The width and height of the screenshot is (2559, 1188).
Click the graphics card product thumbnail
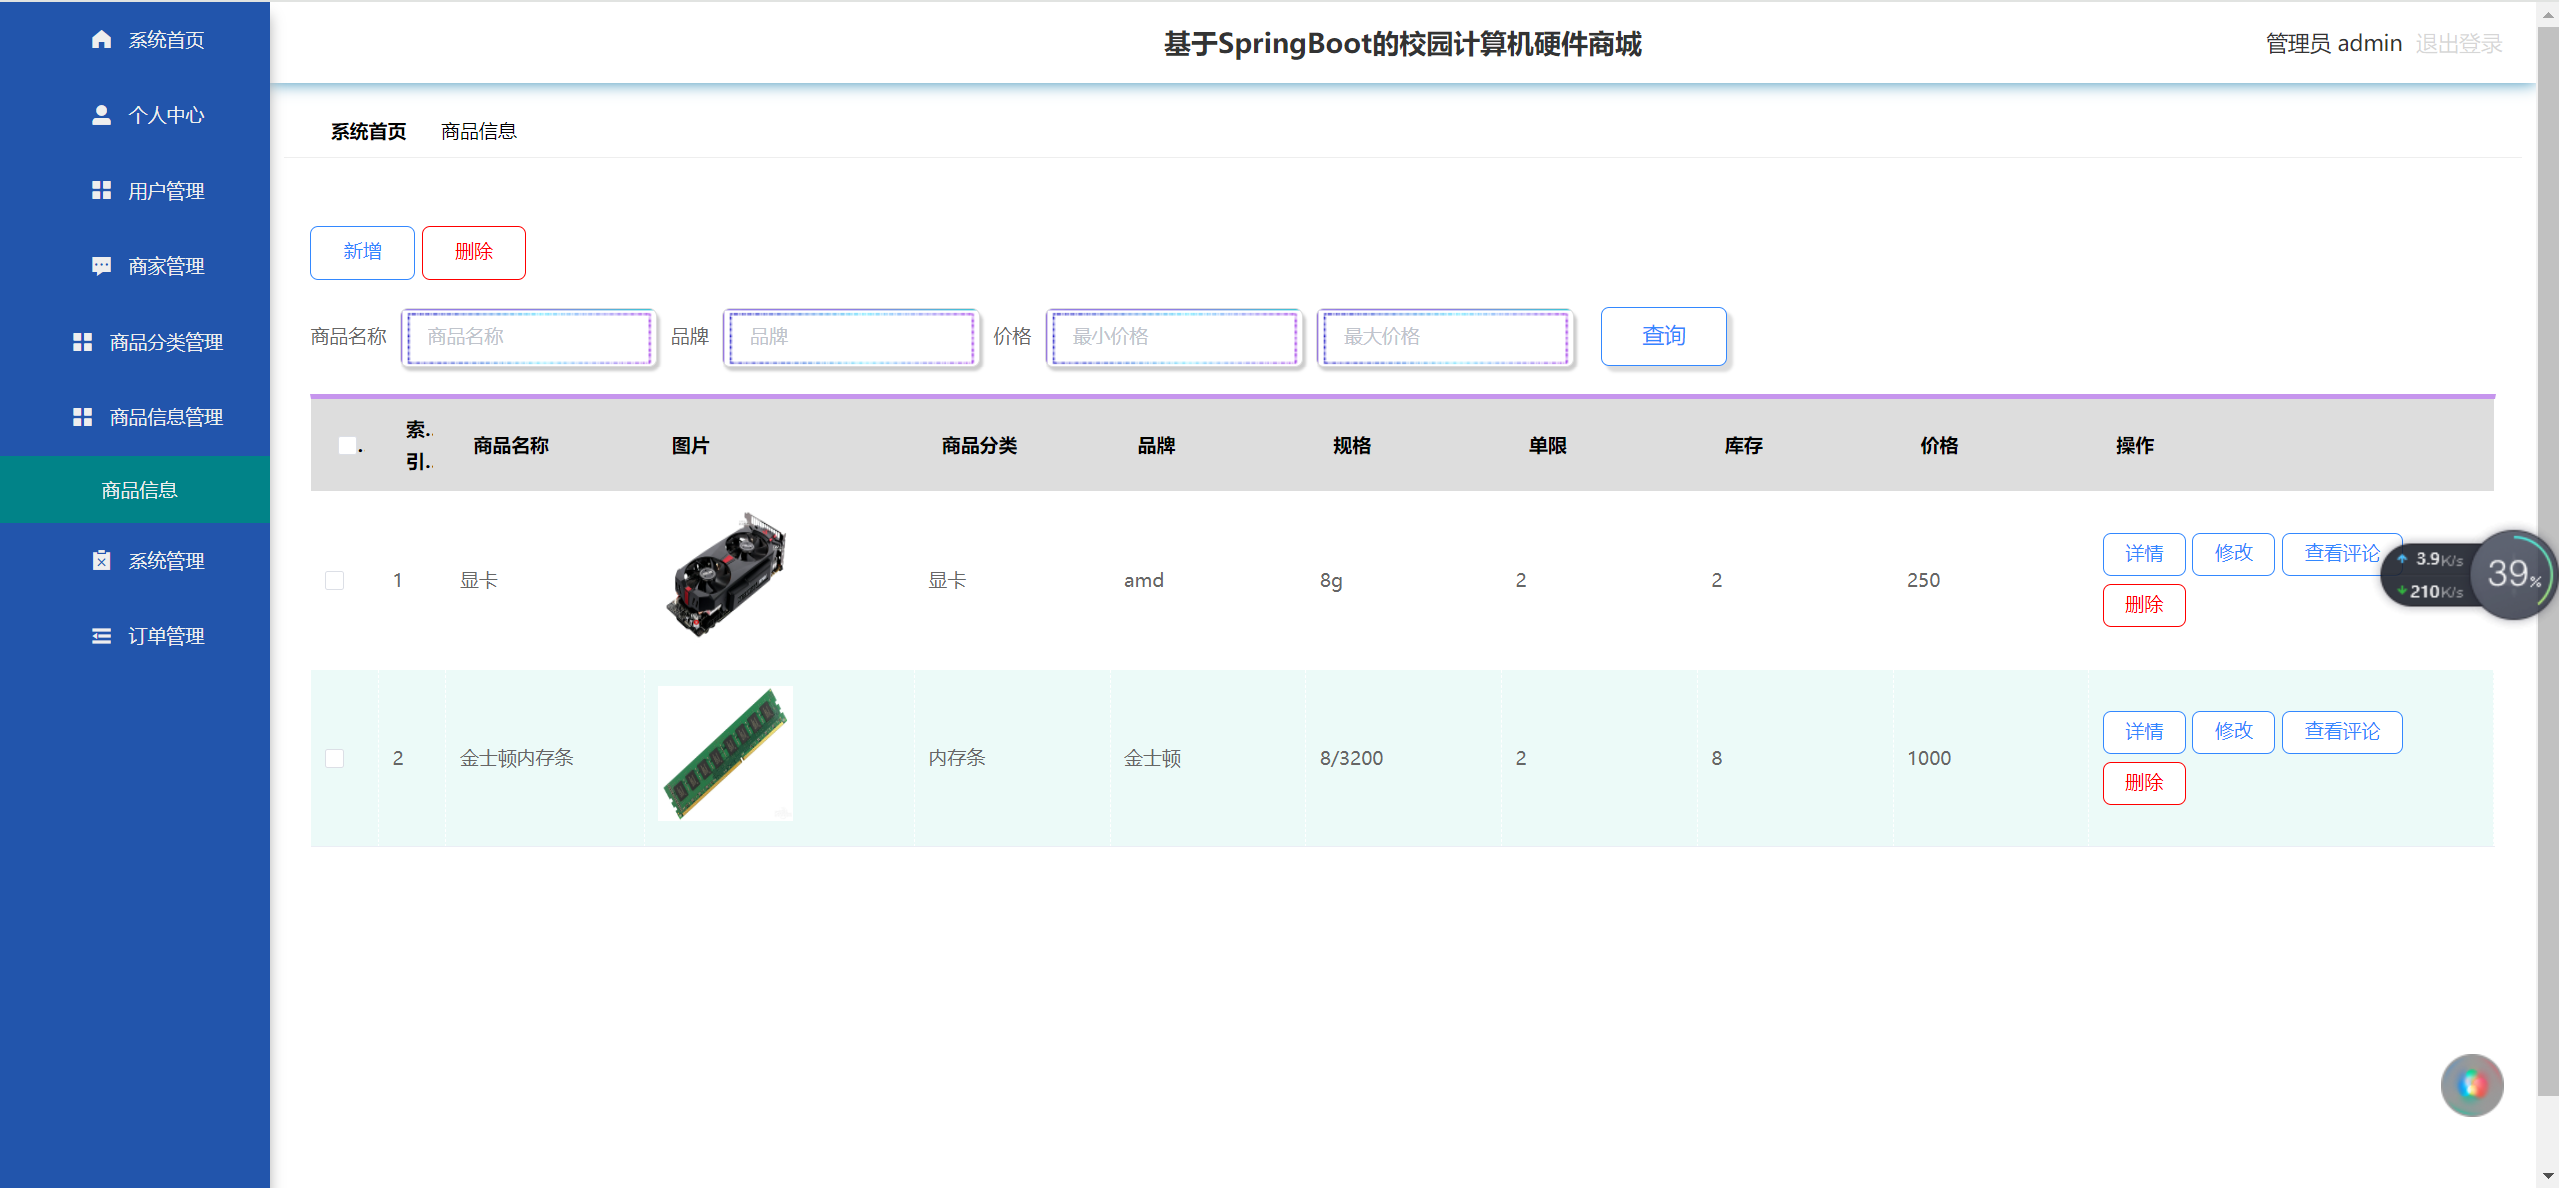tap(725, 575)
